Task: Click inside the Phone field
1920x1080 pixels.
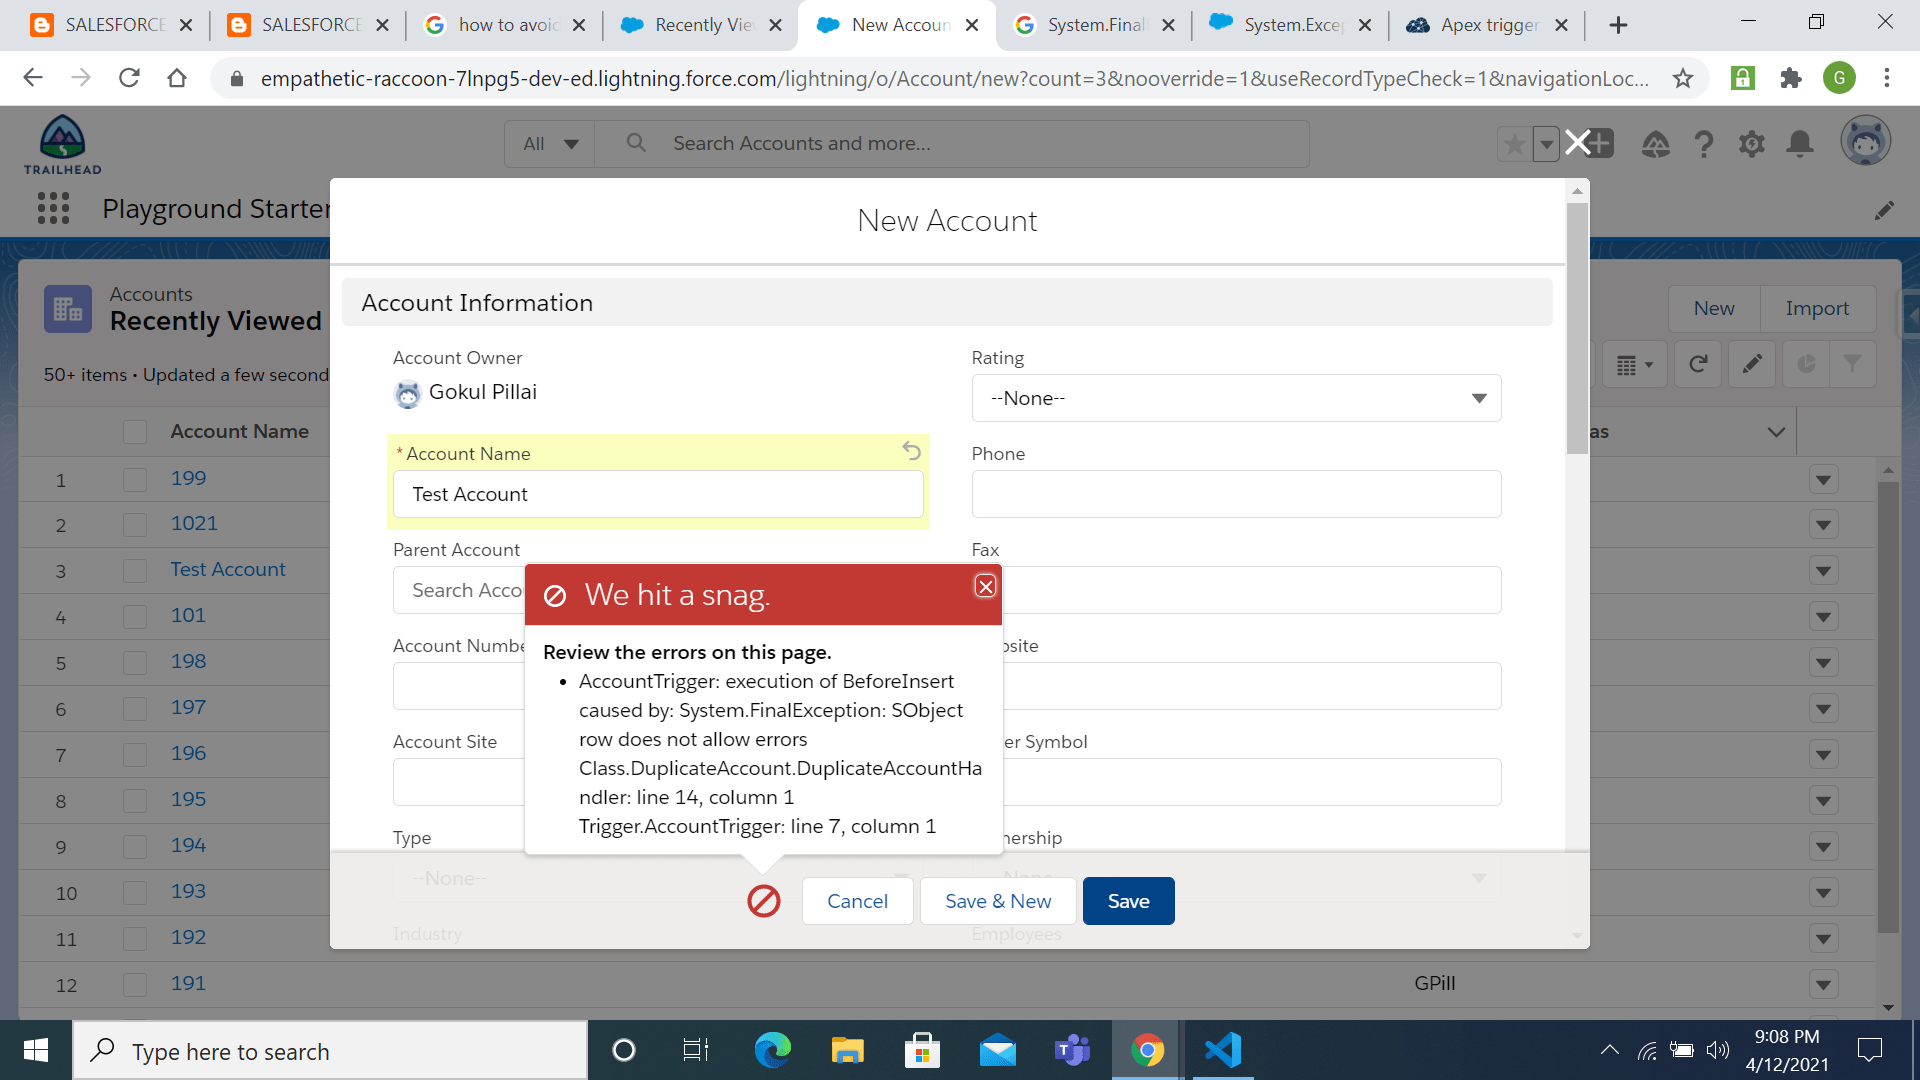Action: click(1236, 493)
